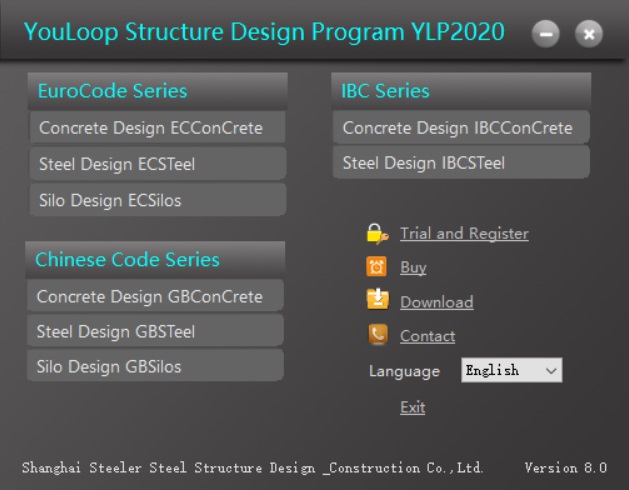This screenshot has width=629, height=490.
Task: Open the Download link
Action: (x=436, y=302)
